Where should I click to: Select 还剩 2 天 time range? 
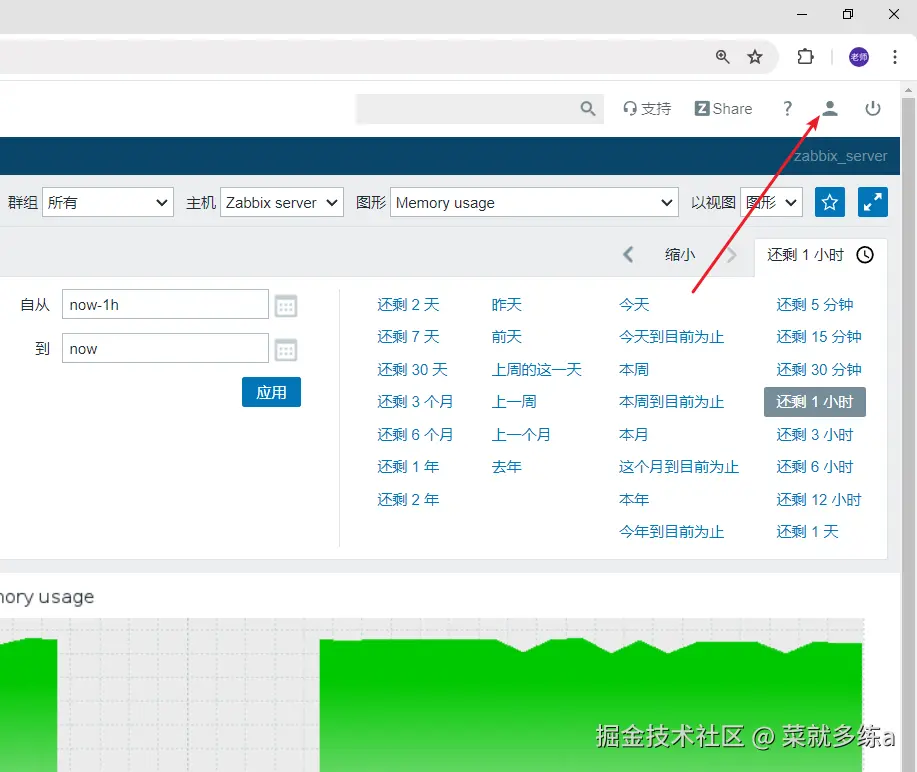pos(408,305)
